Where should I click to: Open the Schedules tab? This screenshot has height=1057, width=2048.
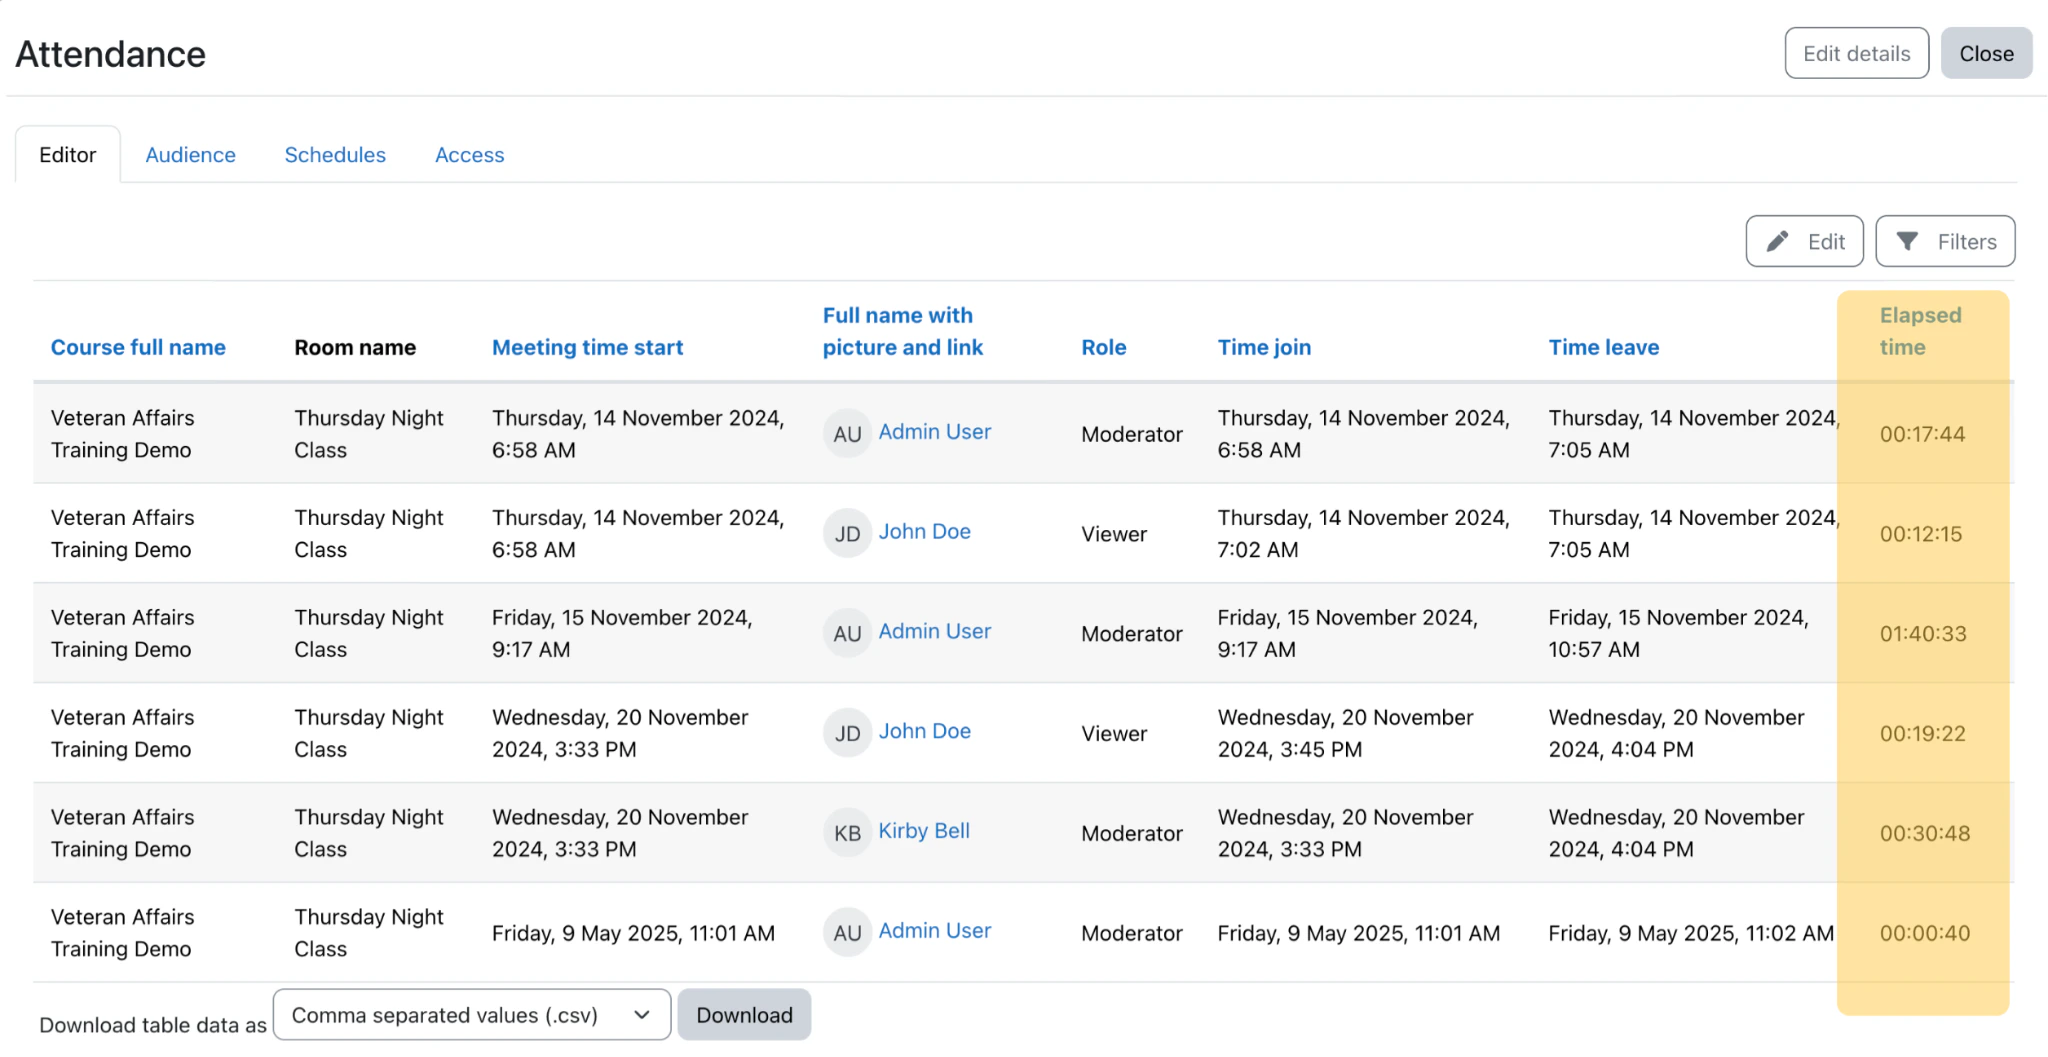click(x=334, y=154)
